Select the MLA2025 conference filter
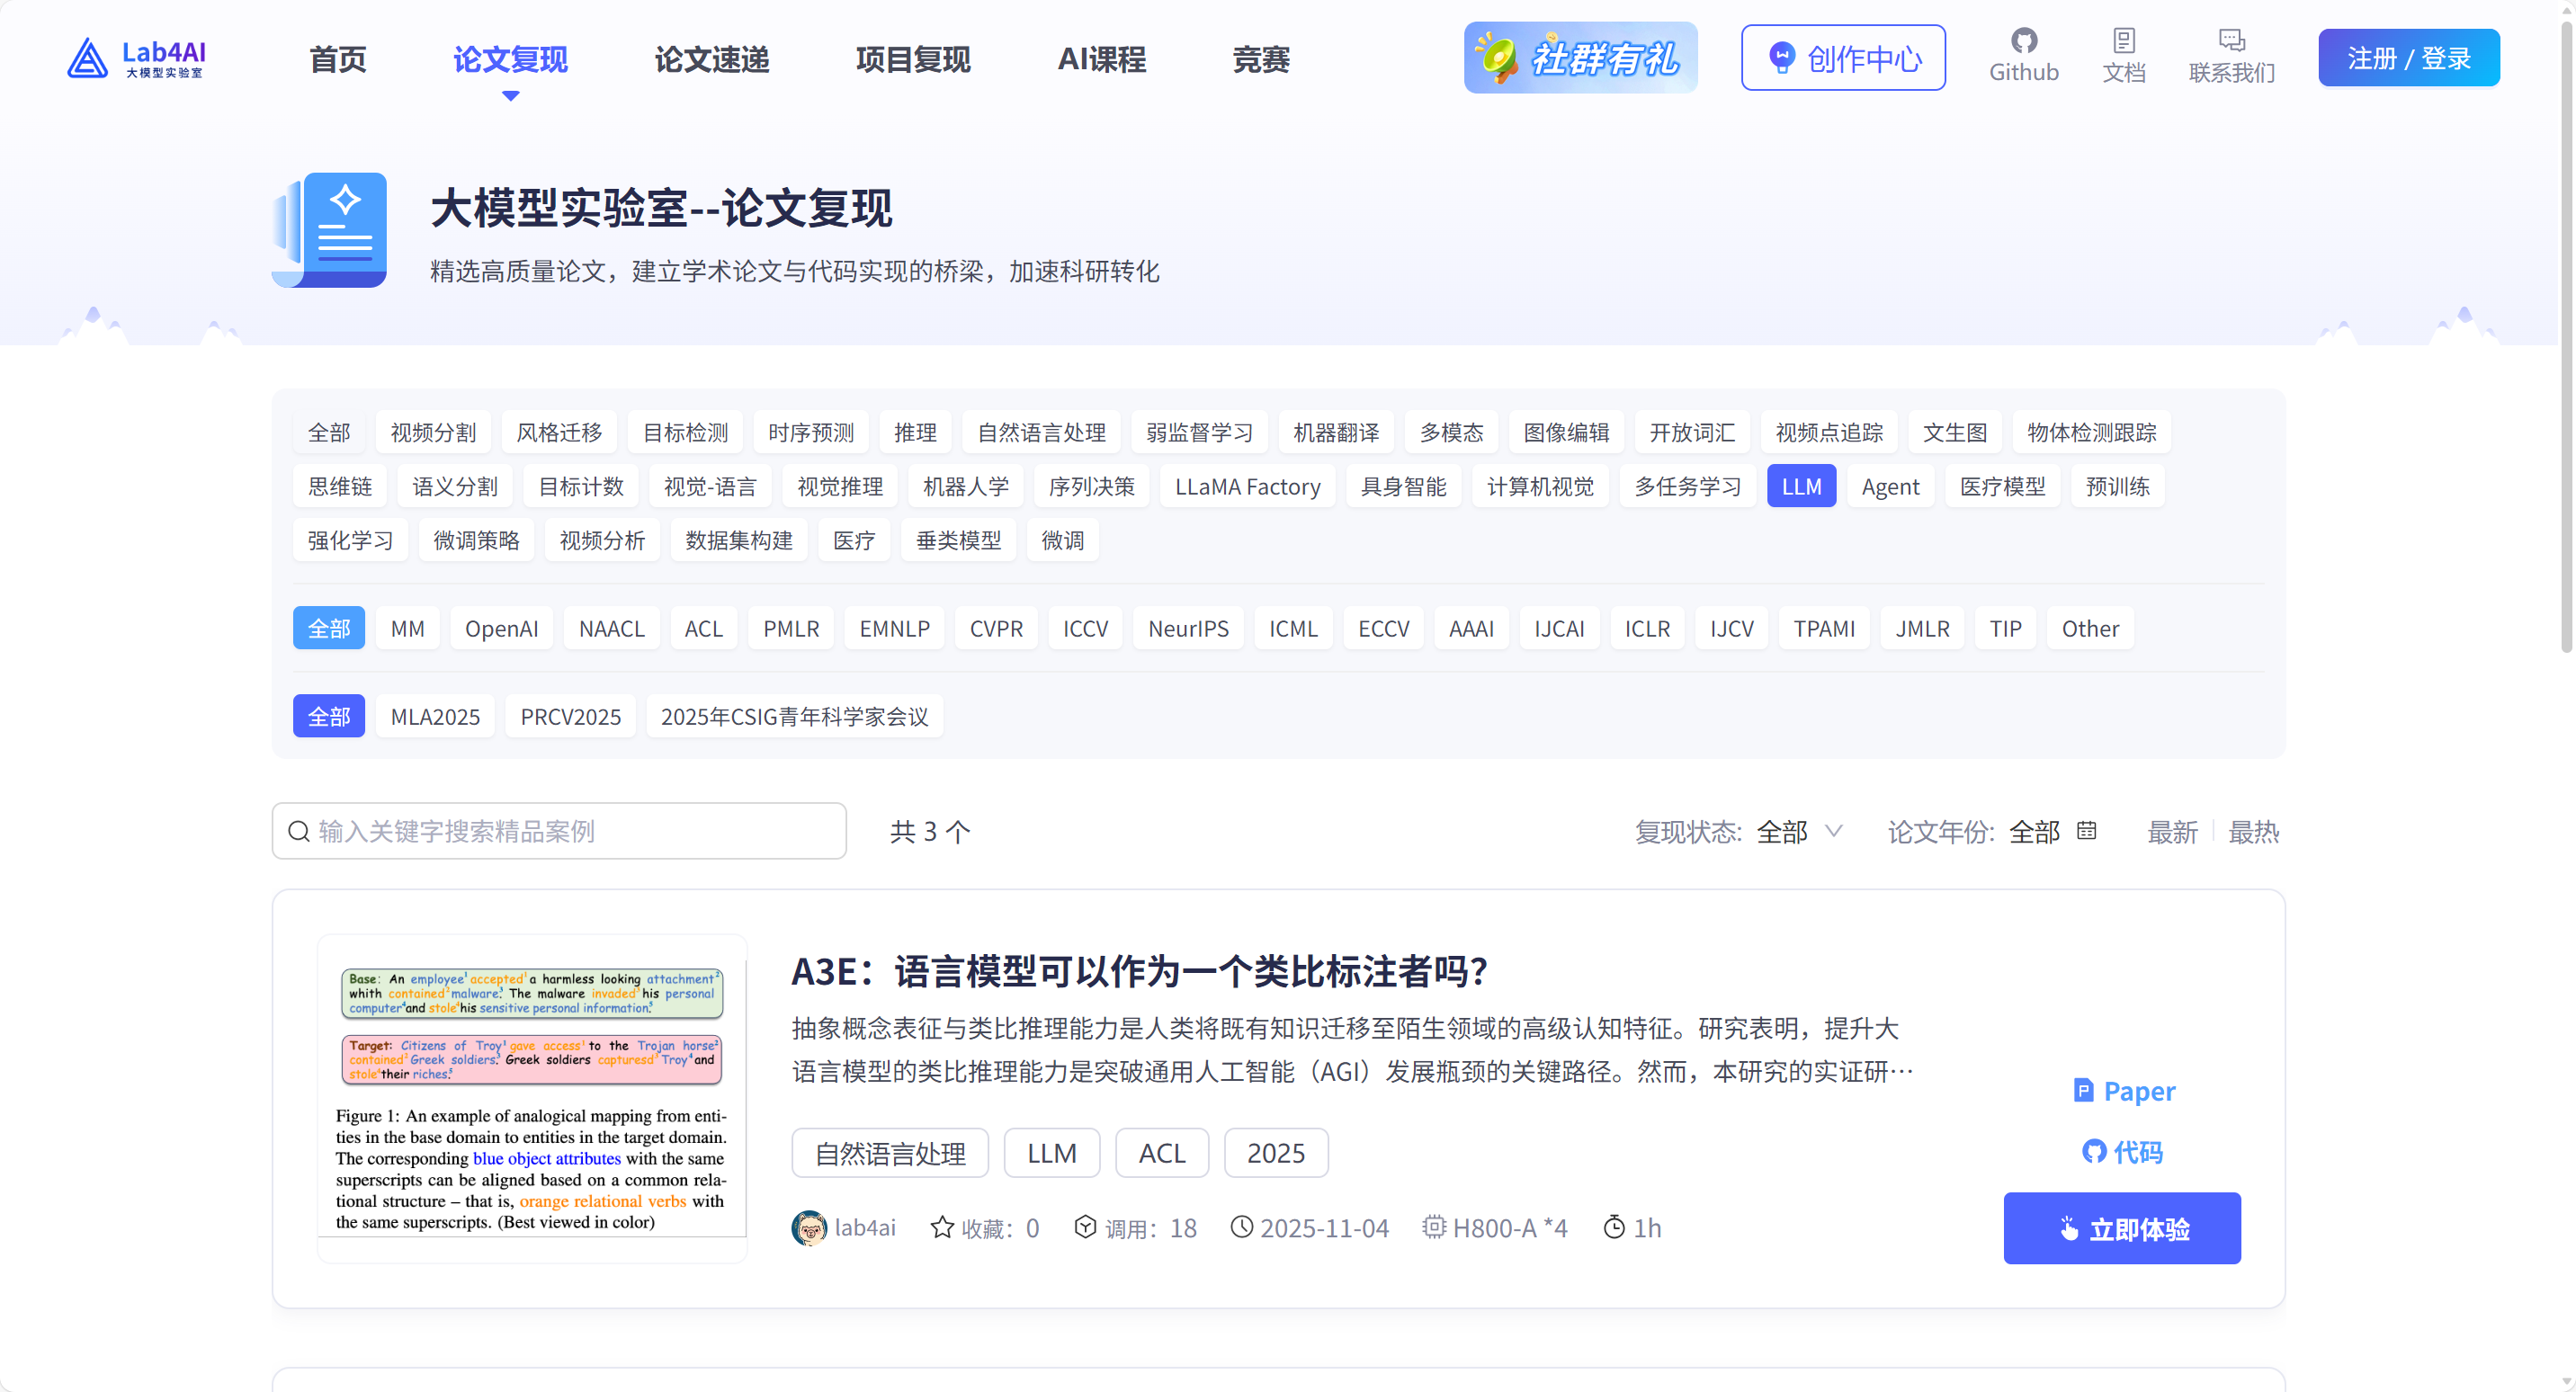This screenshot has height=1392, width=2576. (435, 716)
